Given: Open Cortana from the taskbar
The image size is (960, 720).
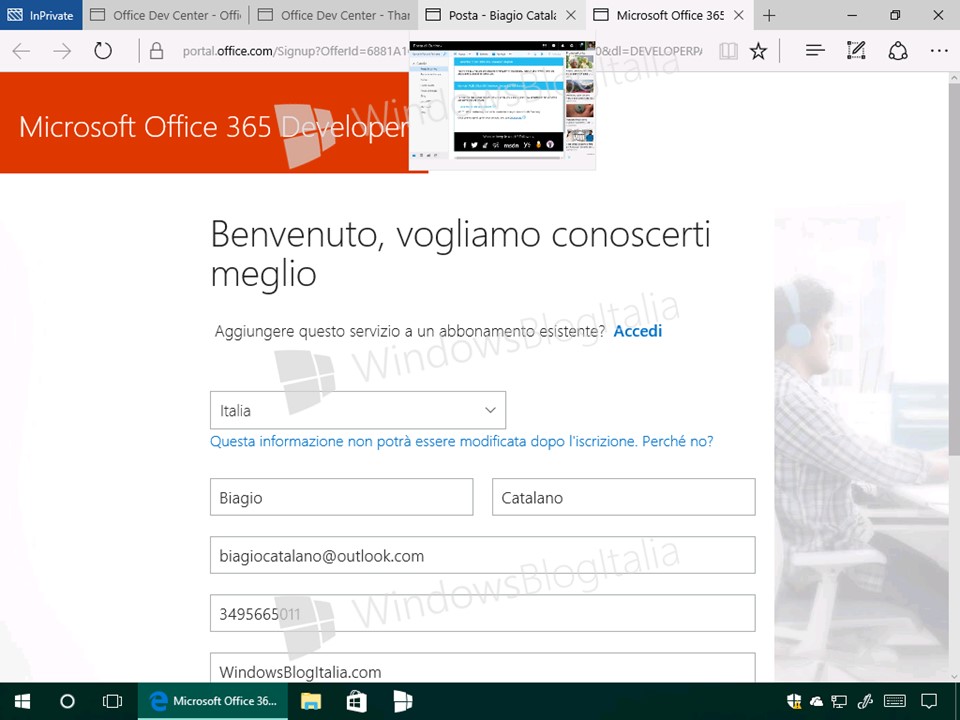Looking at the screenshot, I should 67,701.
